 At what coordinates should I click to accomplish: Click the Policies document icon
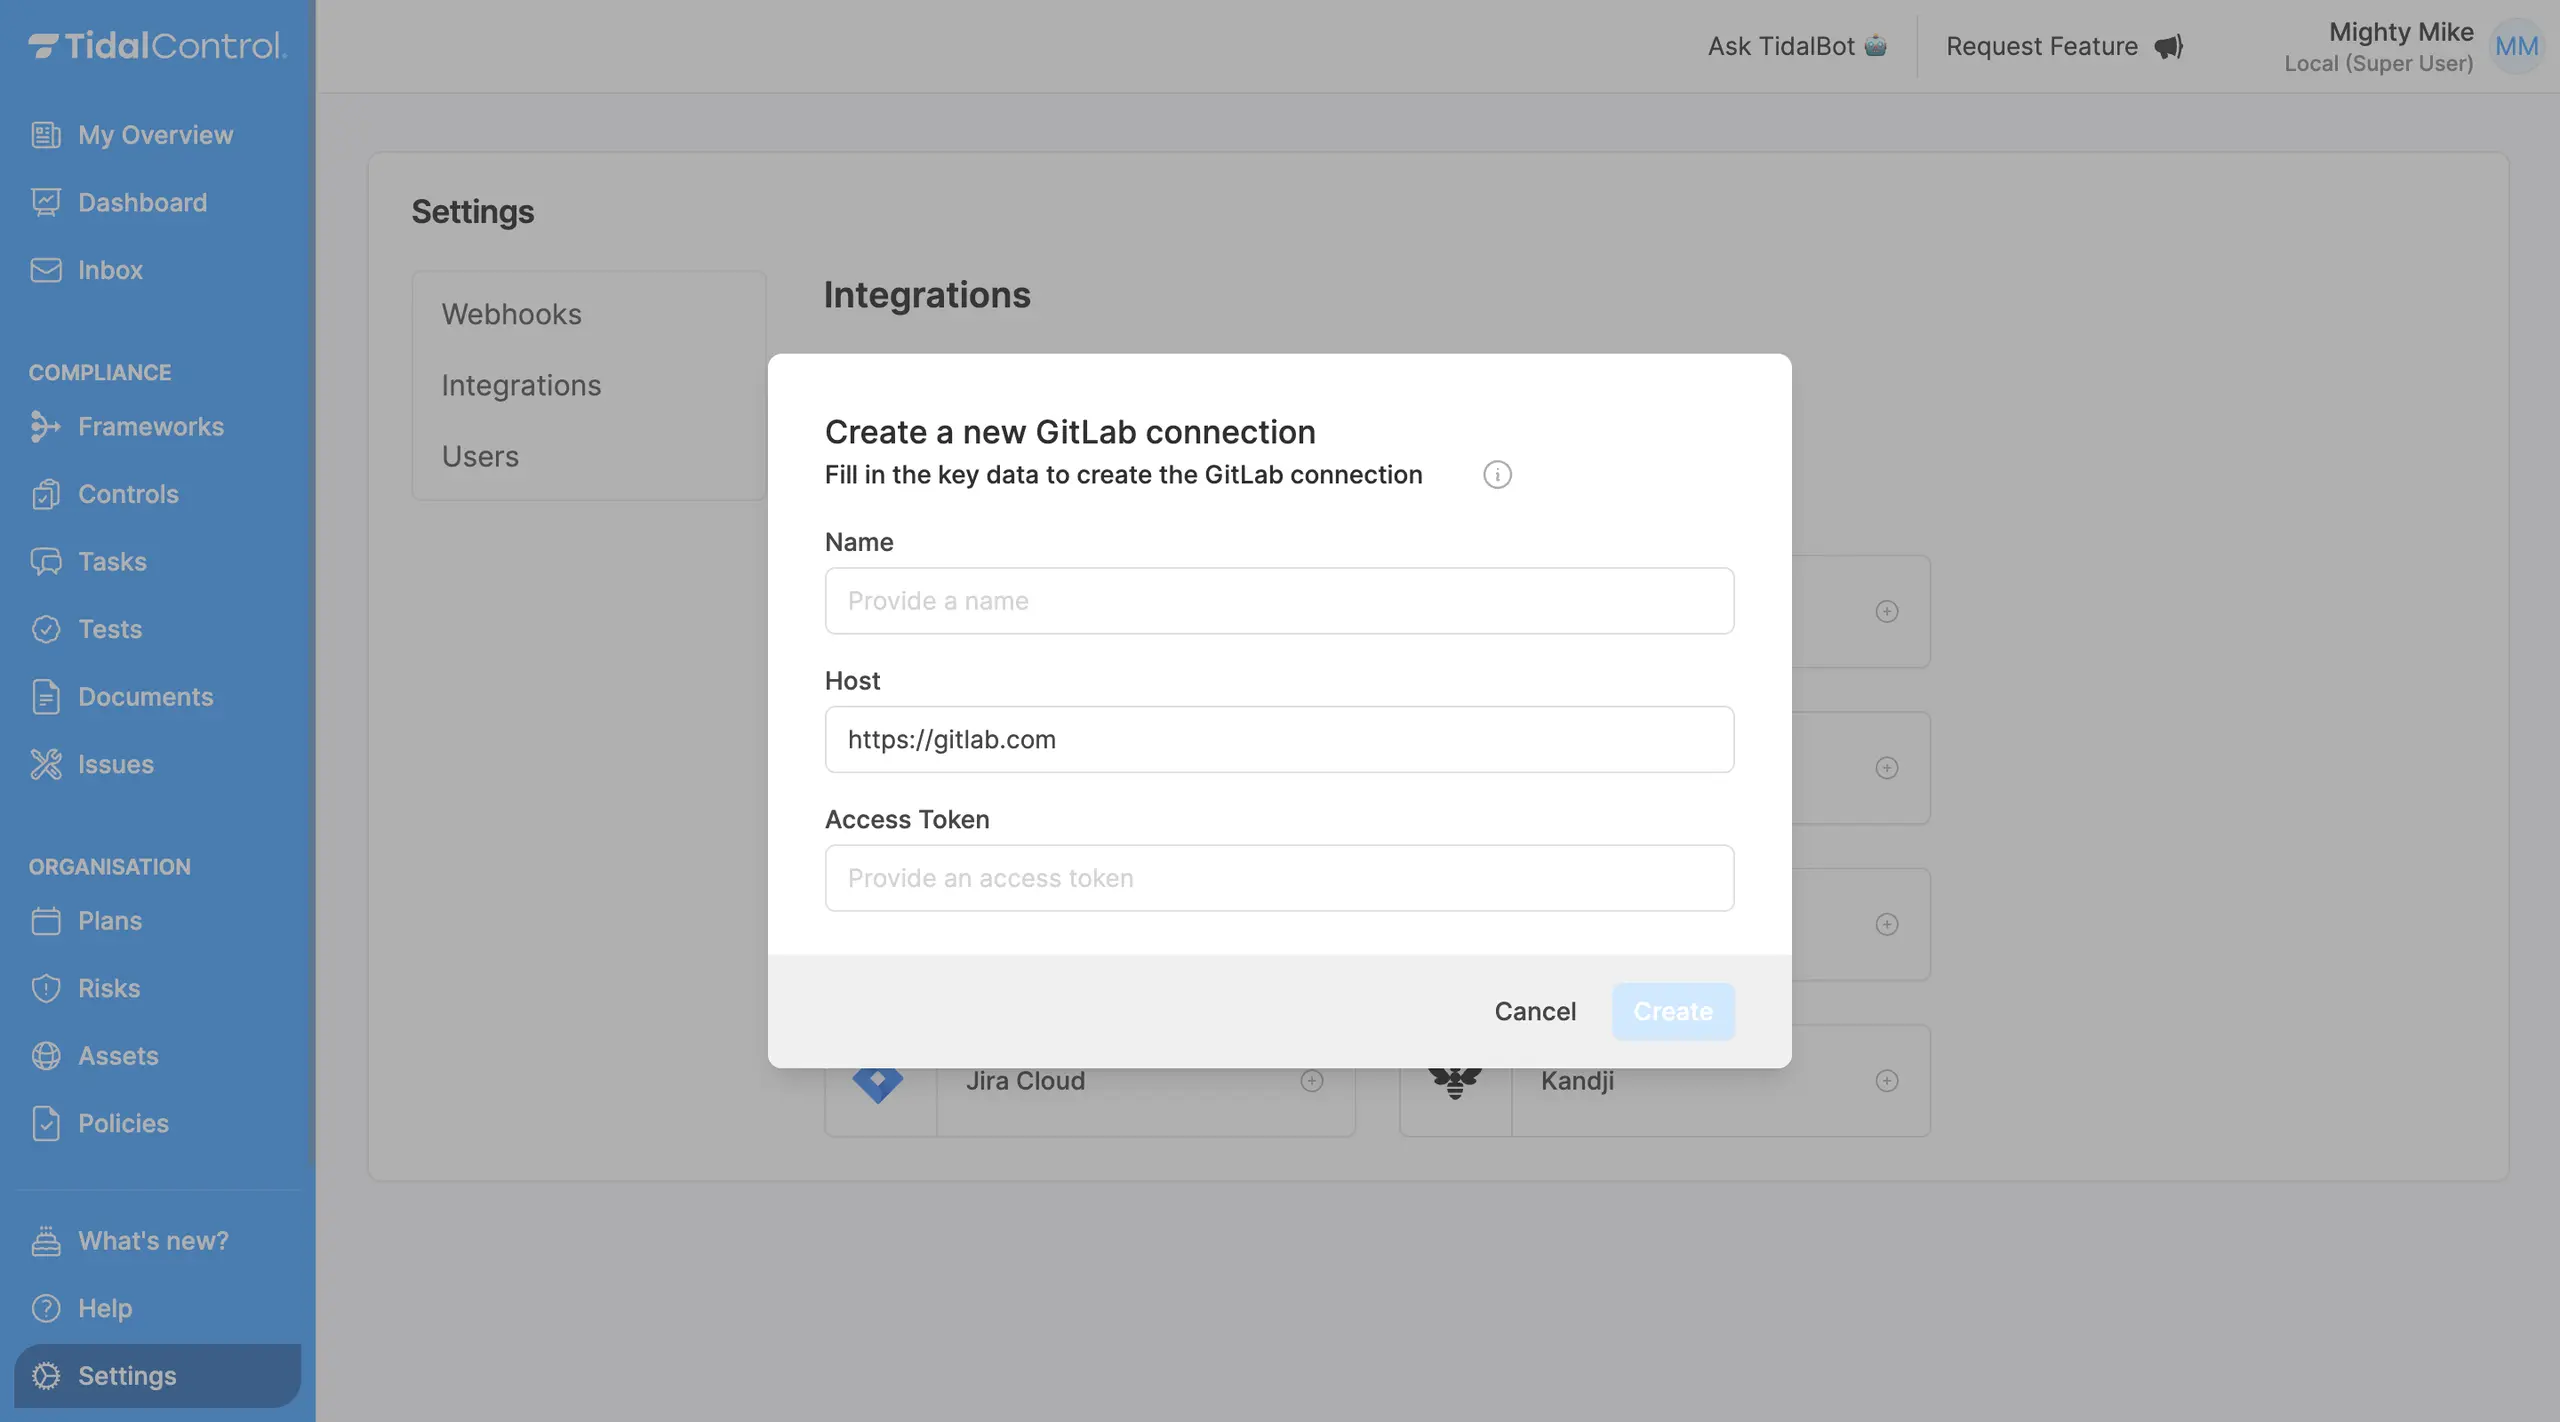(46, 1123)
